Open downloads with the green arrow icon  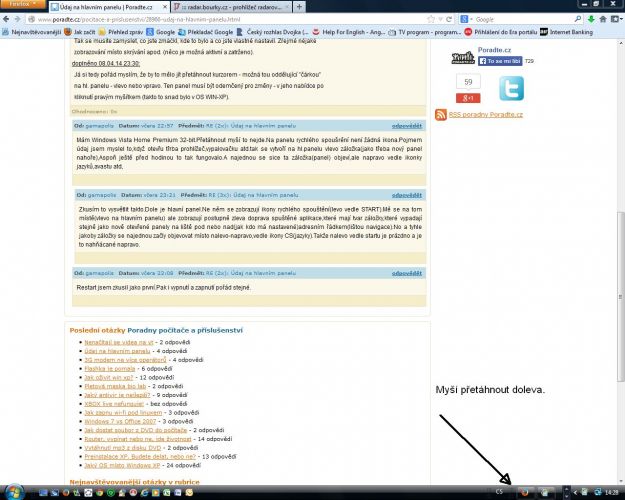(x=591, y=19)
